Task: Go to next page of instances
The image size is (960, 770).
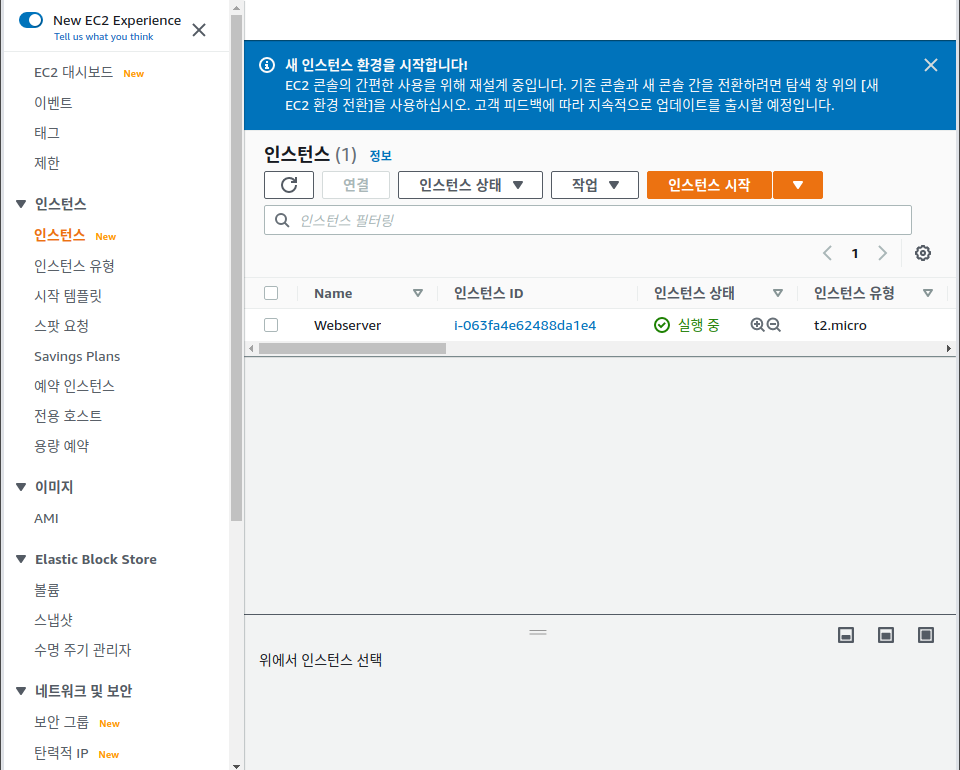Action: pyautogui.click(x=882, y=253)
